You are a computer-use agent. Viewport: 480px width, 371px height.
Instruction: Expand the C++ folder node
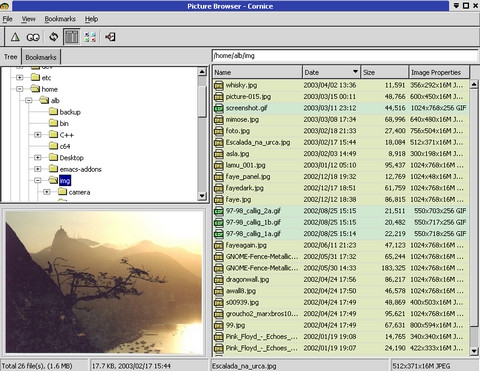(38, 135)
